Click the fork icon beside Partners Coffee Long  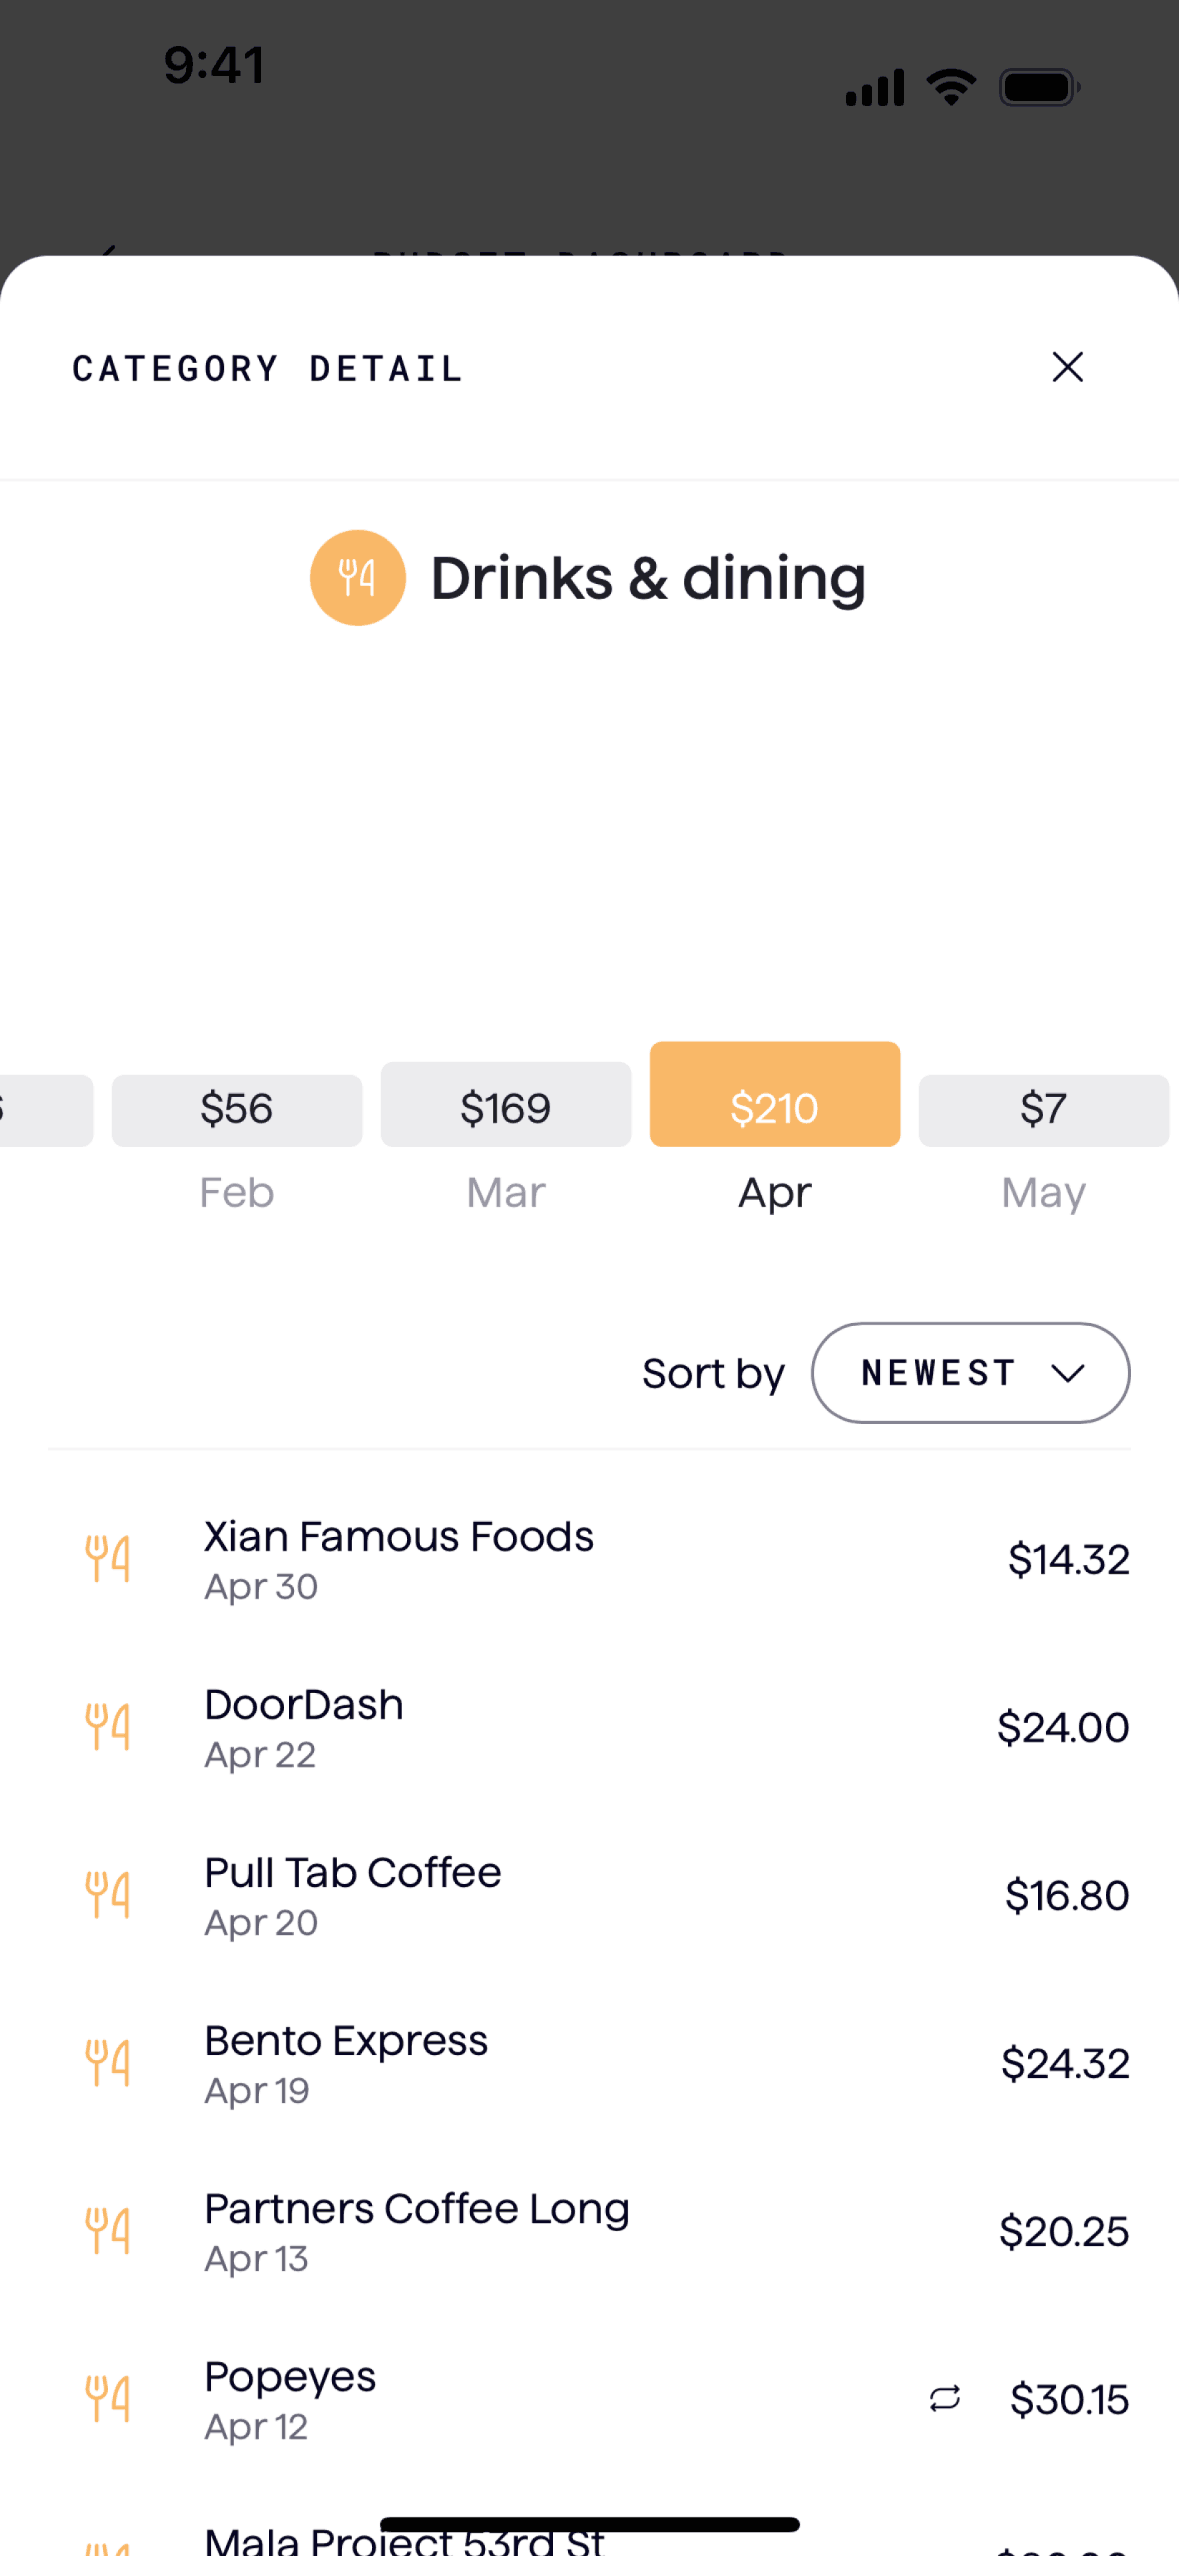click(108, 2230)
